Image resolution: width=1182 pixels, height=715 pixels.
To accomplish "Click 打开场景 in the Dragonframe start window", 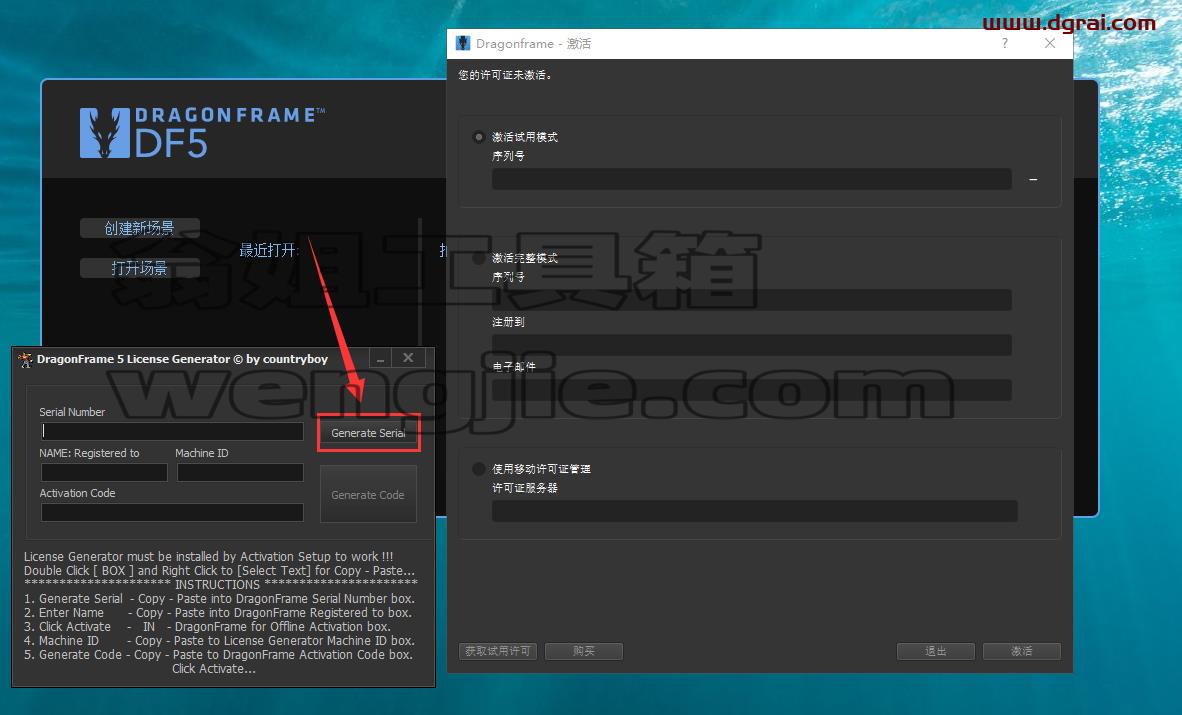I will pyautogui.click(x=139, y=268).
